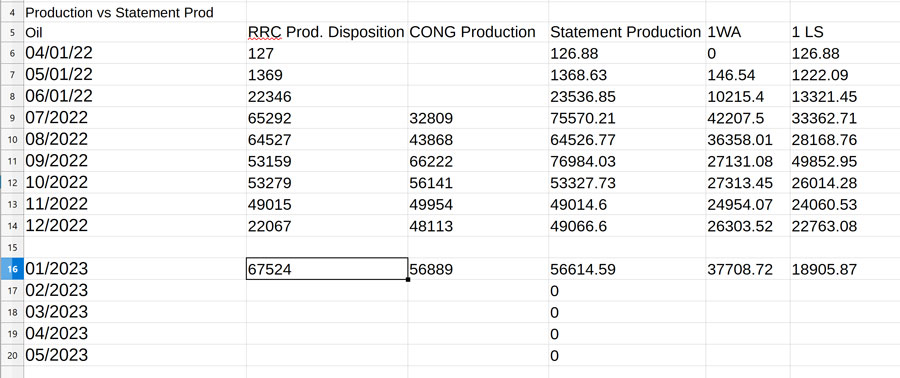Select date cell 04/01/22
This screenshot has height=378, width=900.
135,53
